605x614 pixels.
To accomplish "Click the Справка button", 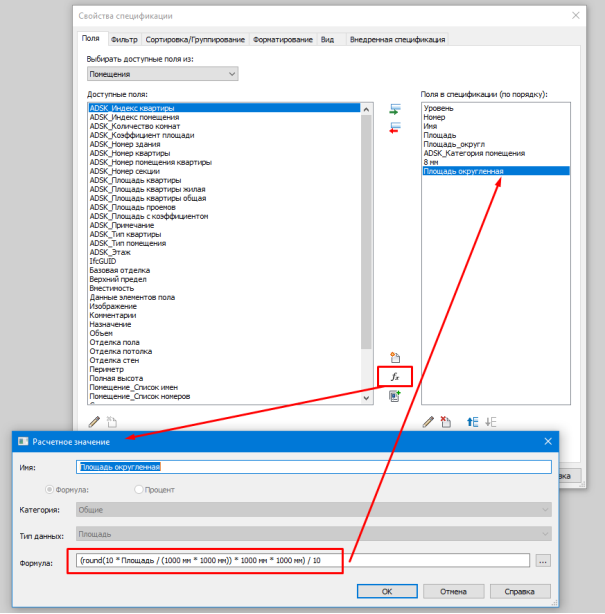I will coord(520,591).
